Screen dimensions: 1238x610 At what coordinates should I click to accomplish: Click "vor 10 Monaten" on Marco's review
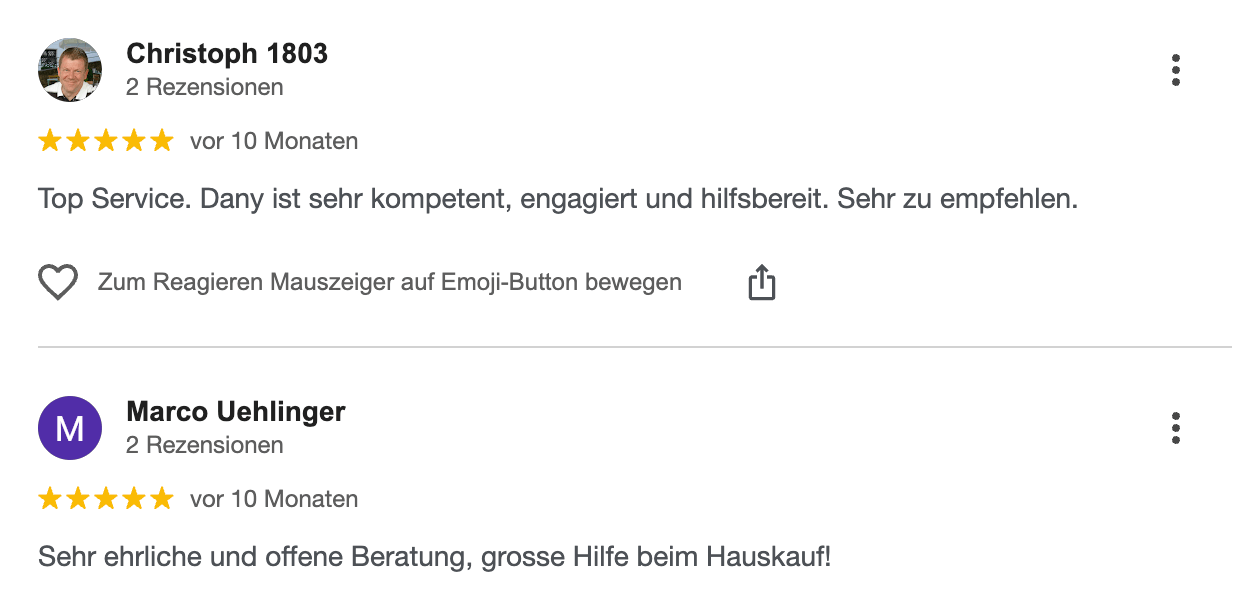274,499
